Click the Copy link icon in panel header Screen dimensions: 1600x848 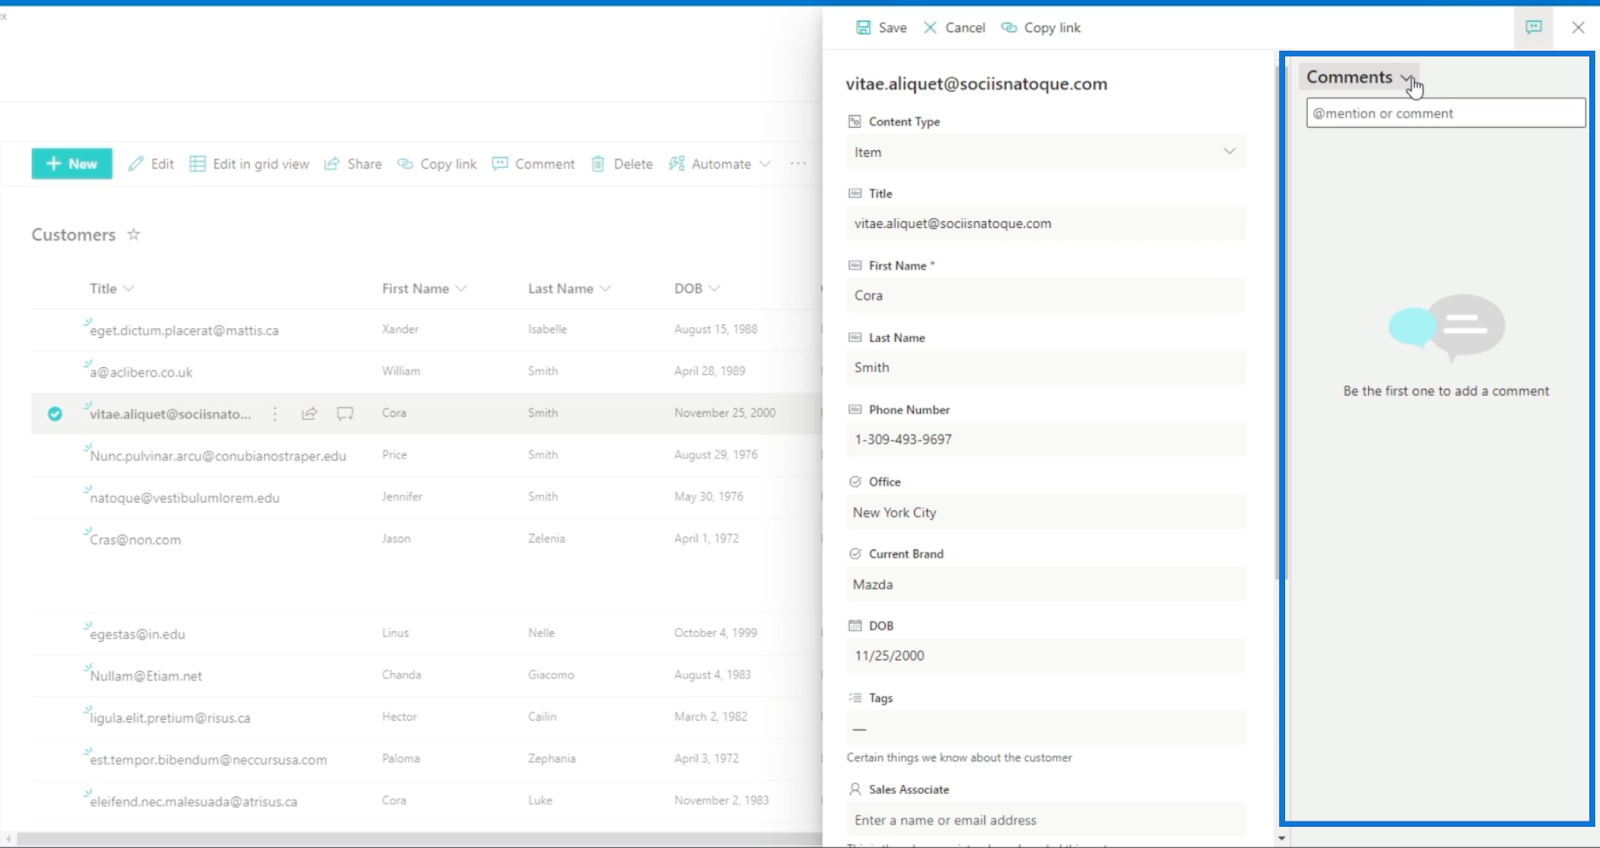pos(1009,28)
